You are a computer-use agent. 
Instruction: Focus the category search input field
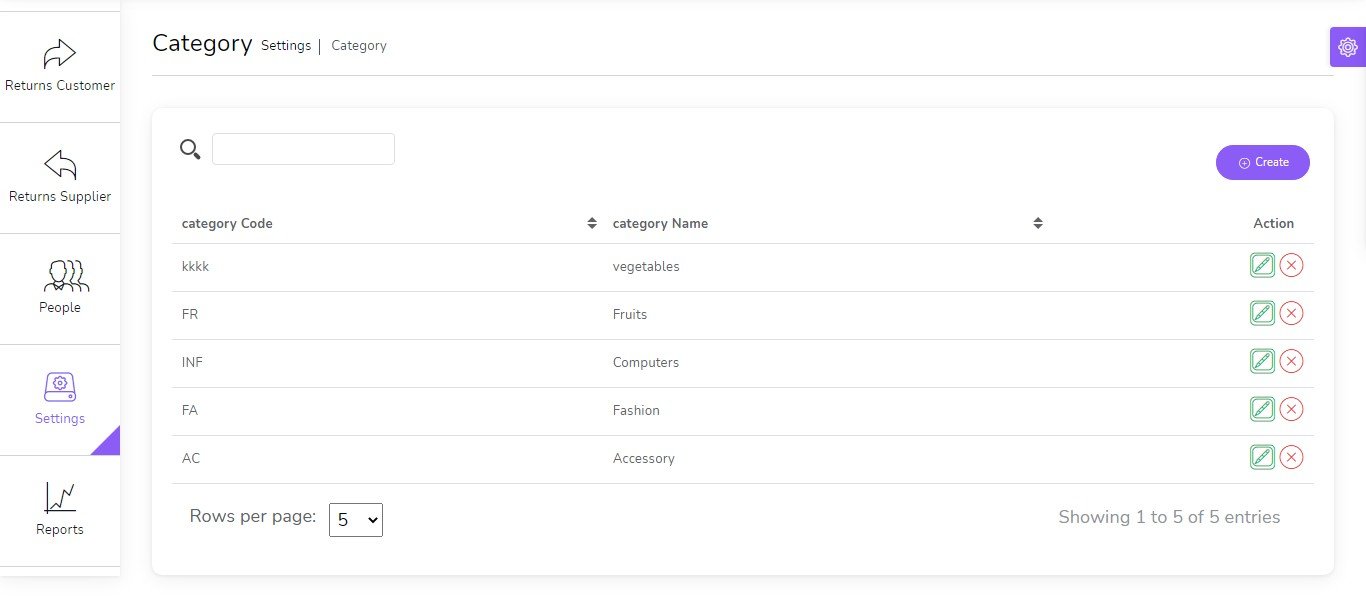pyautogui.click(x=303, y=149)
